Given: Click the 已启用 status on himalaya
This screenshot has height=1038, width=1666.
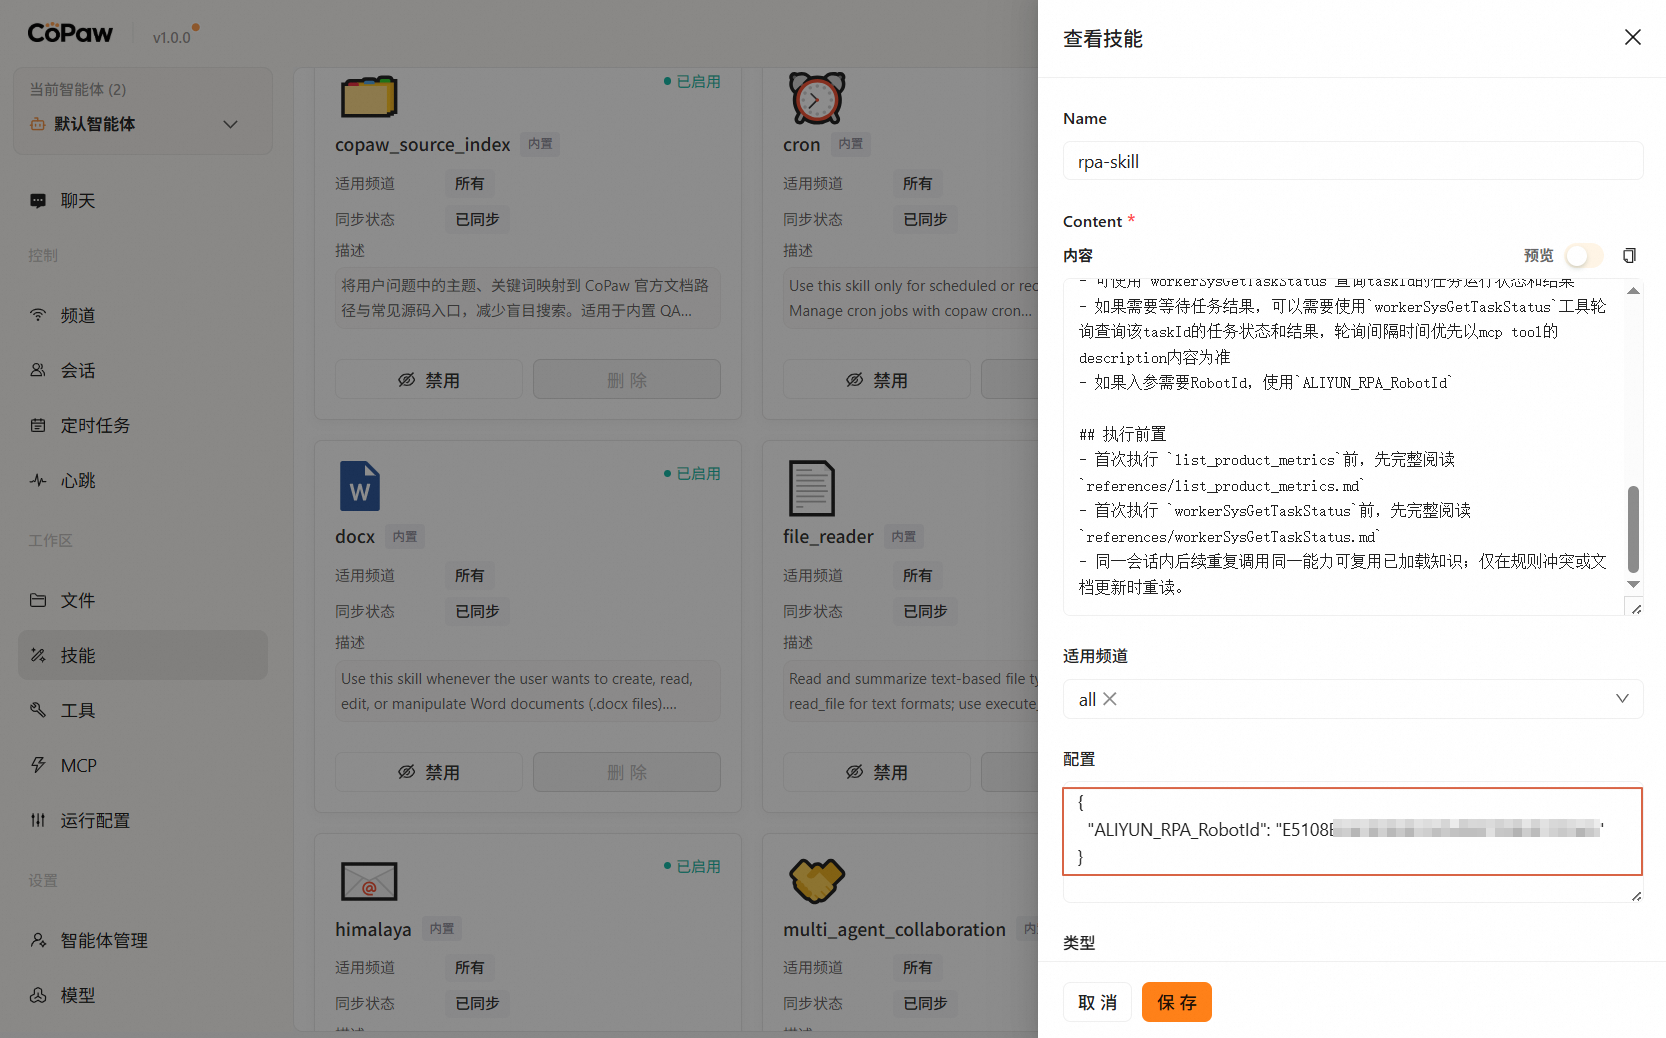Looking at the screenshot, I should click(x=692, y=866).
